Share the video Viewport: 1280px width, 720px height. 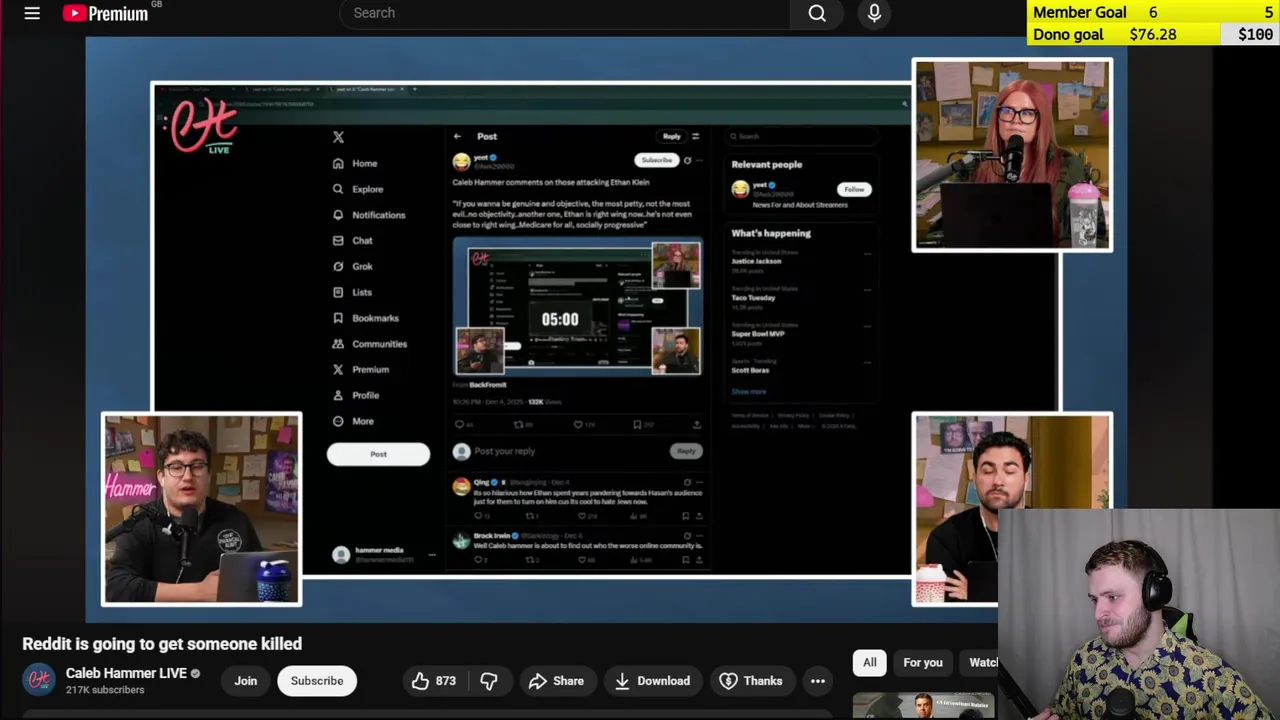[556, 681]
